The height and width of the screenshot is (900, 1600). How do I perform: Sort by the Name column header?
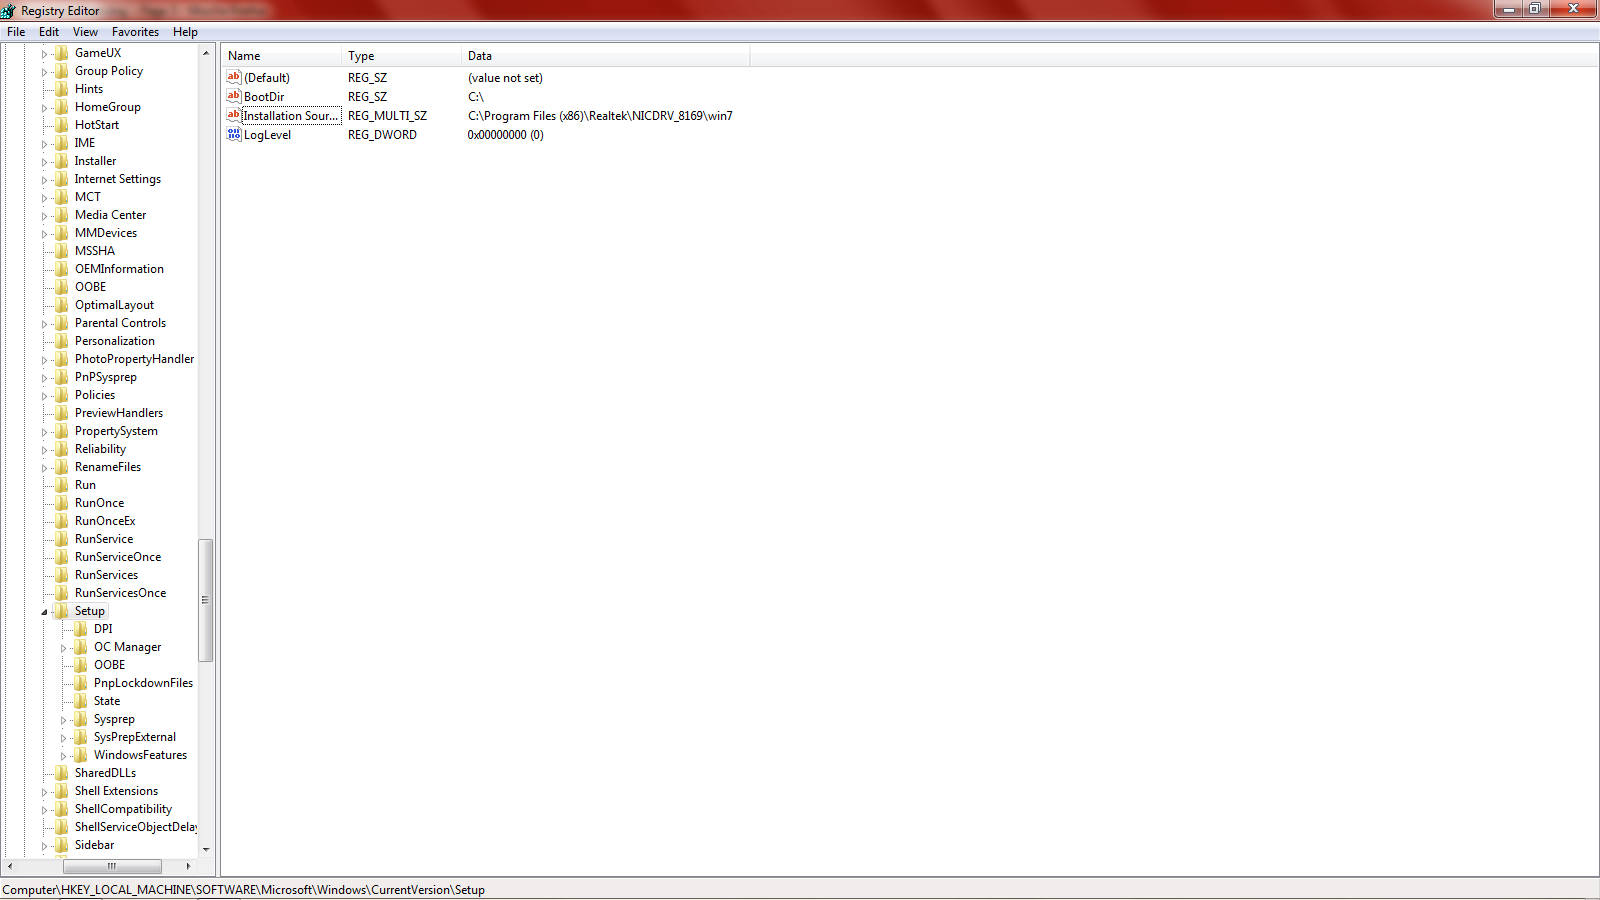pos(281,56)
